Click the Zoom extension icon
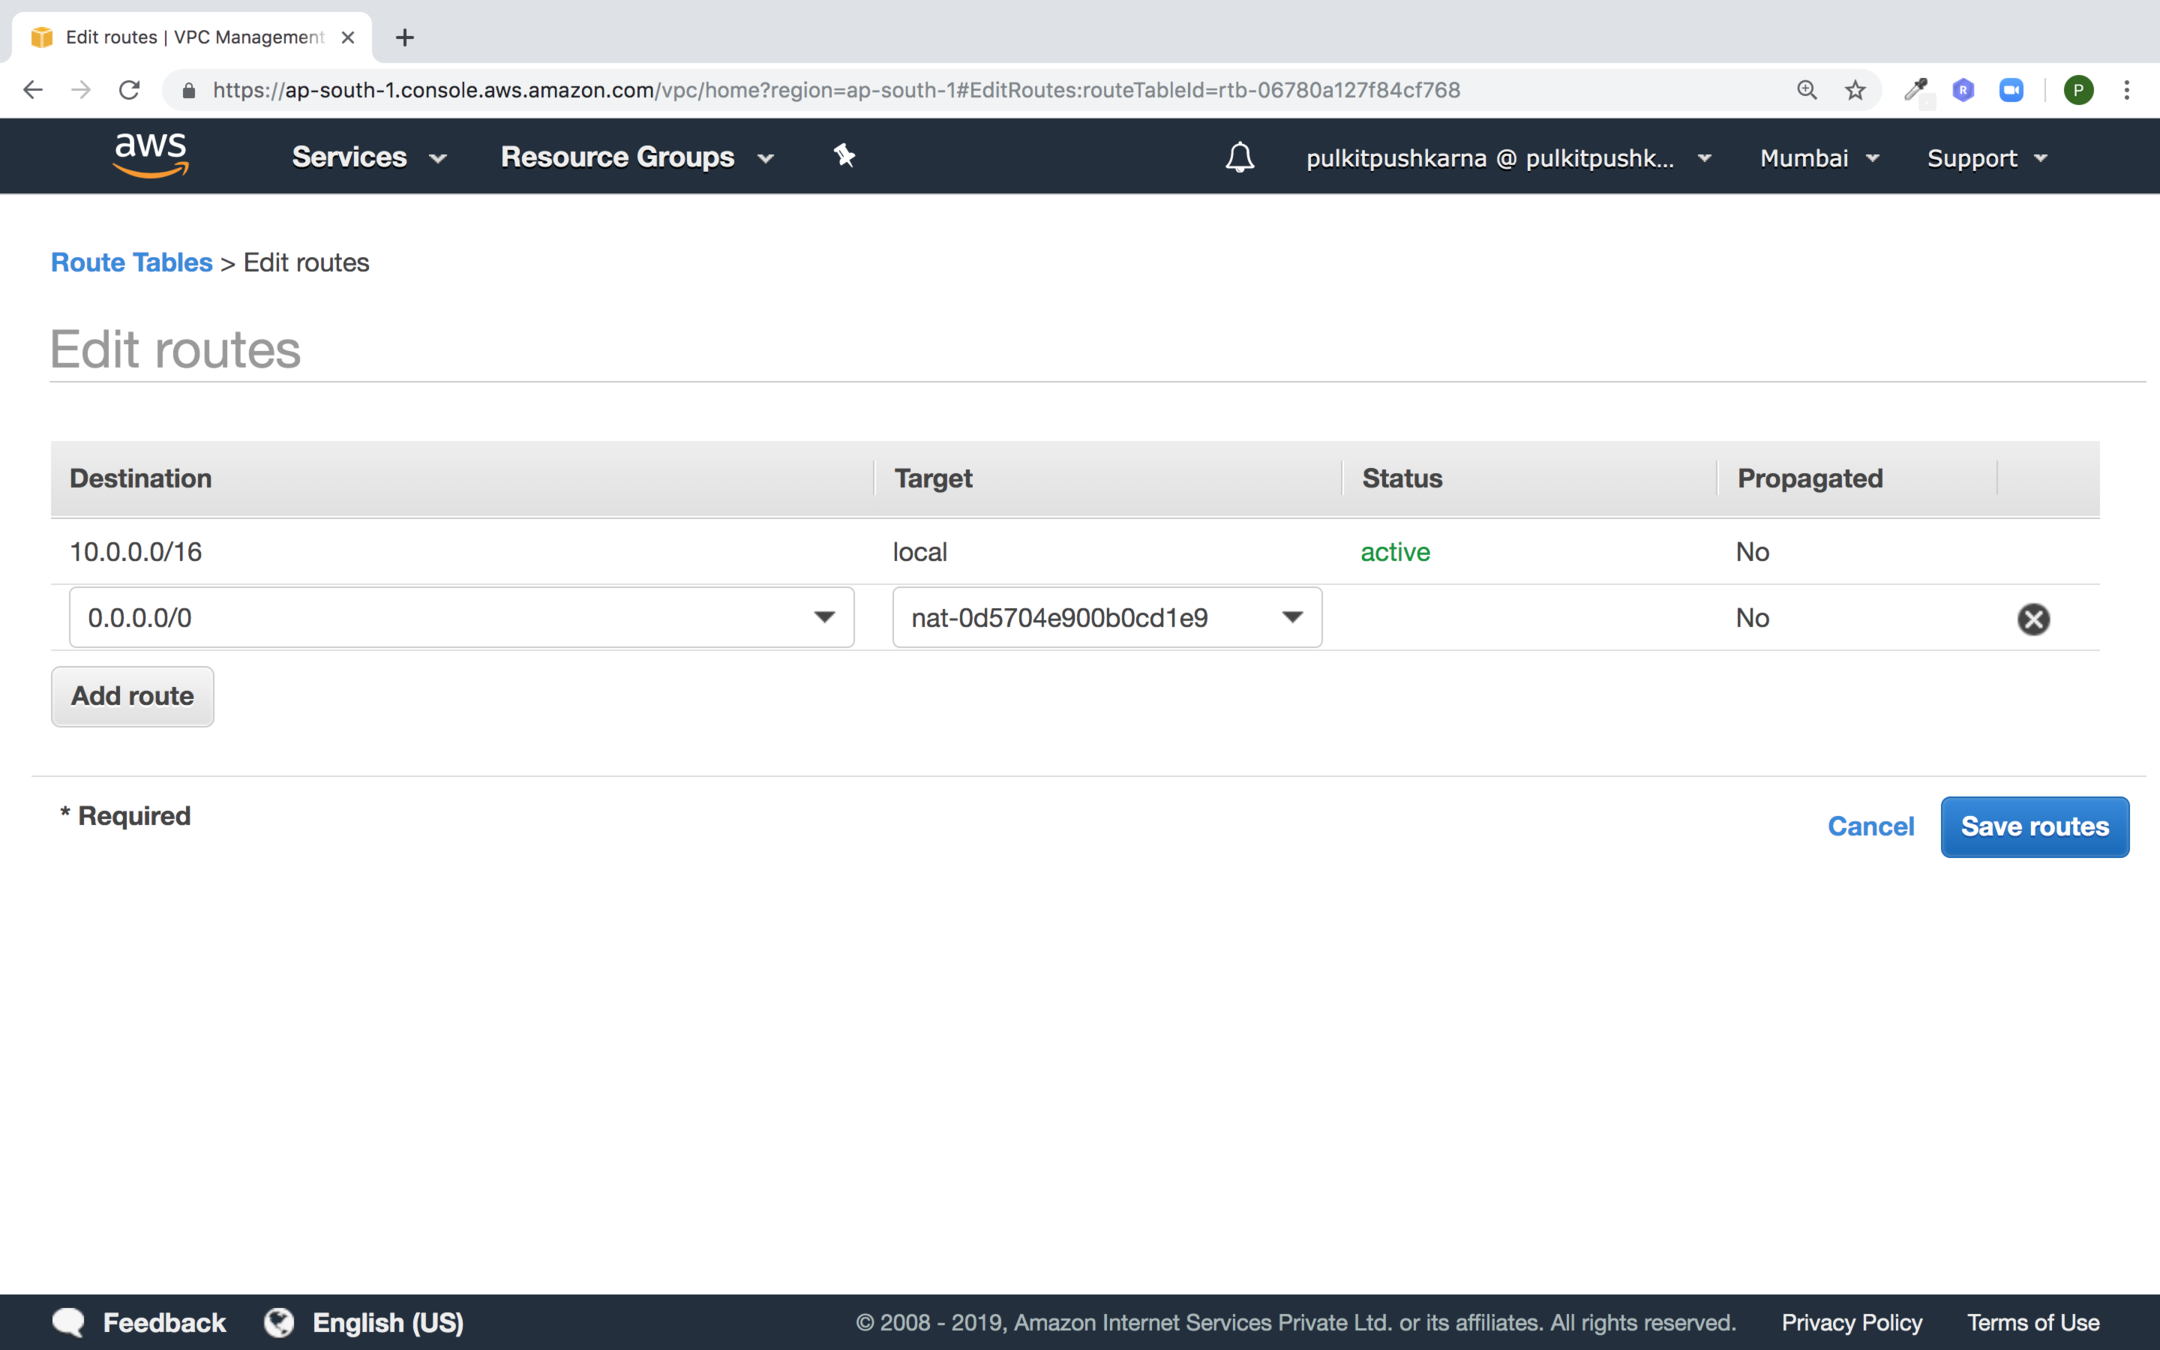2160x1350 pixels. click(x=2011, y=90)
